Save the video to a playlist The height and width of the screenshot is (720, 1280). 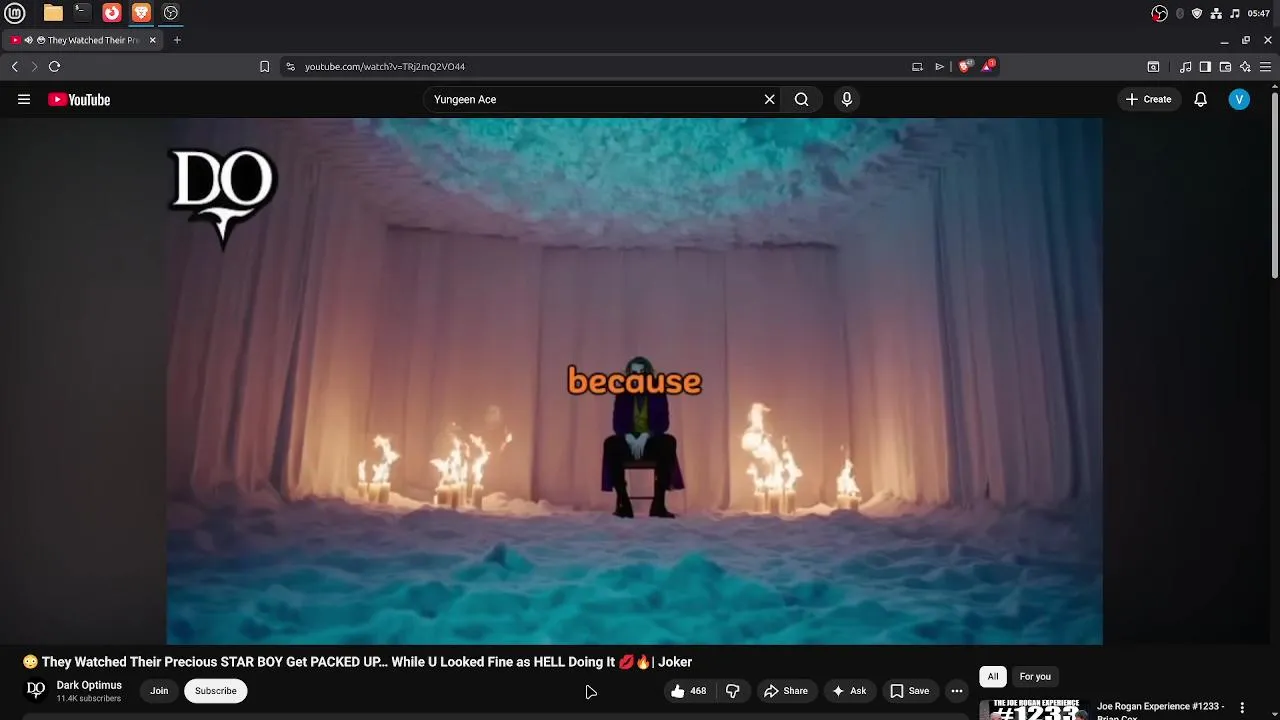click(910, 691)
